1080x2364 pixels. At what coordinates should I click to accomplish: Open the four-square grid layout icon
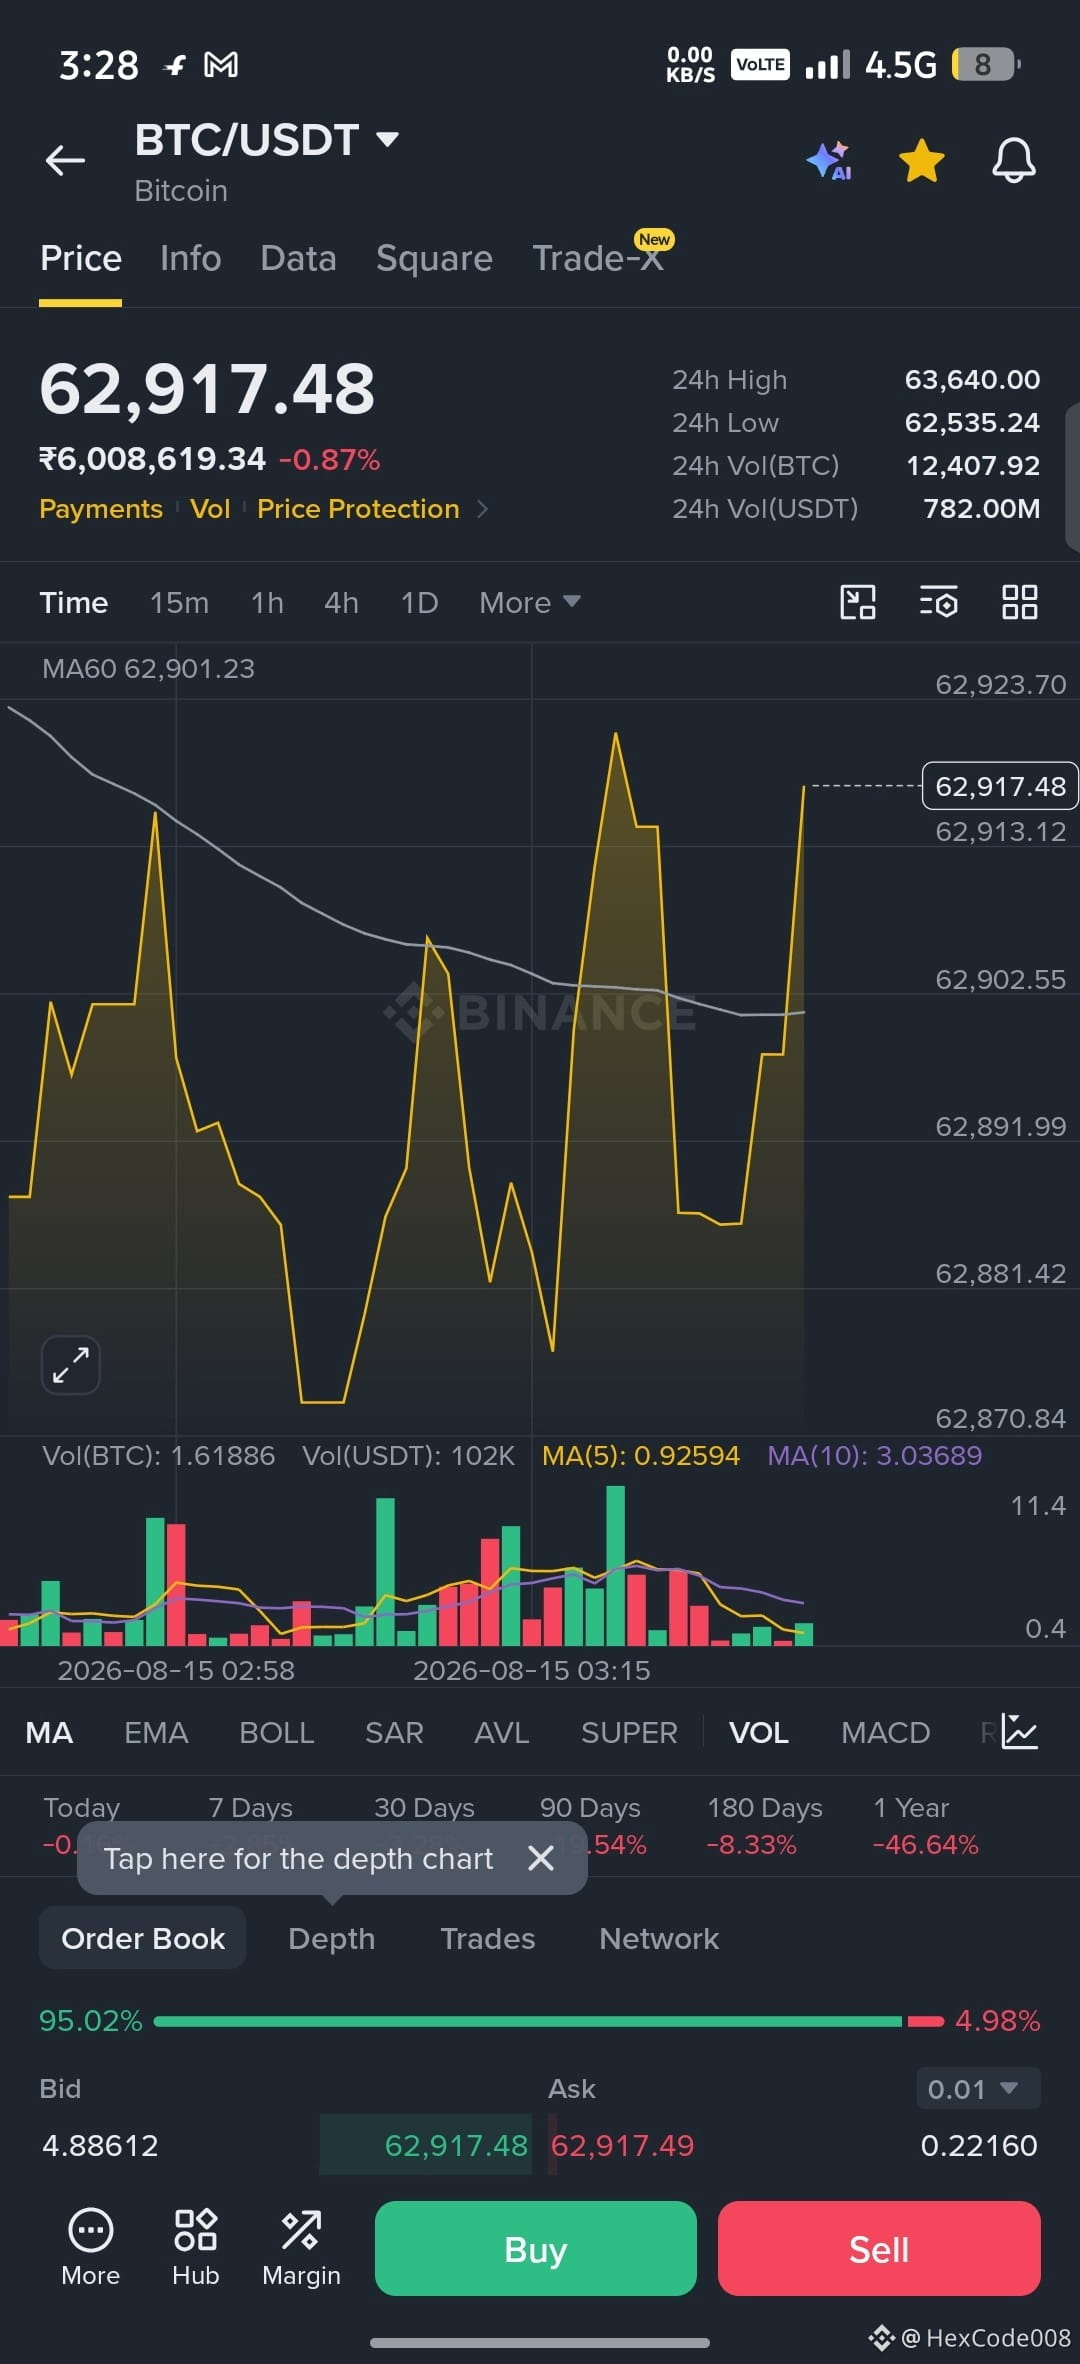(x=1019, y=602)
